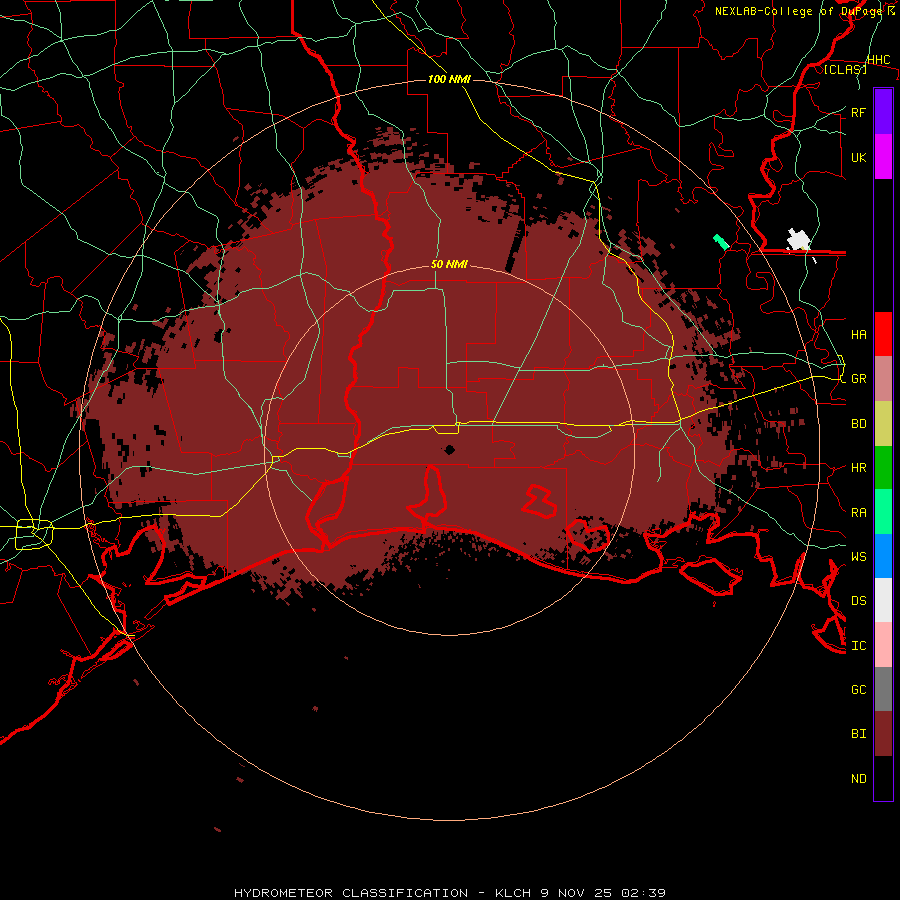900x900 pixels.
Task: Click the white dry snow echo northeast
Action: pyautogui.click(x=799, y=239)
